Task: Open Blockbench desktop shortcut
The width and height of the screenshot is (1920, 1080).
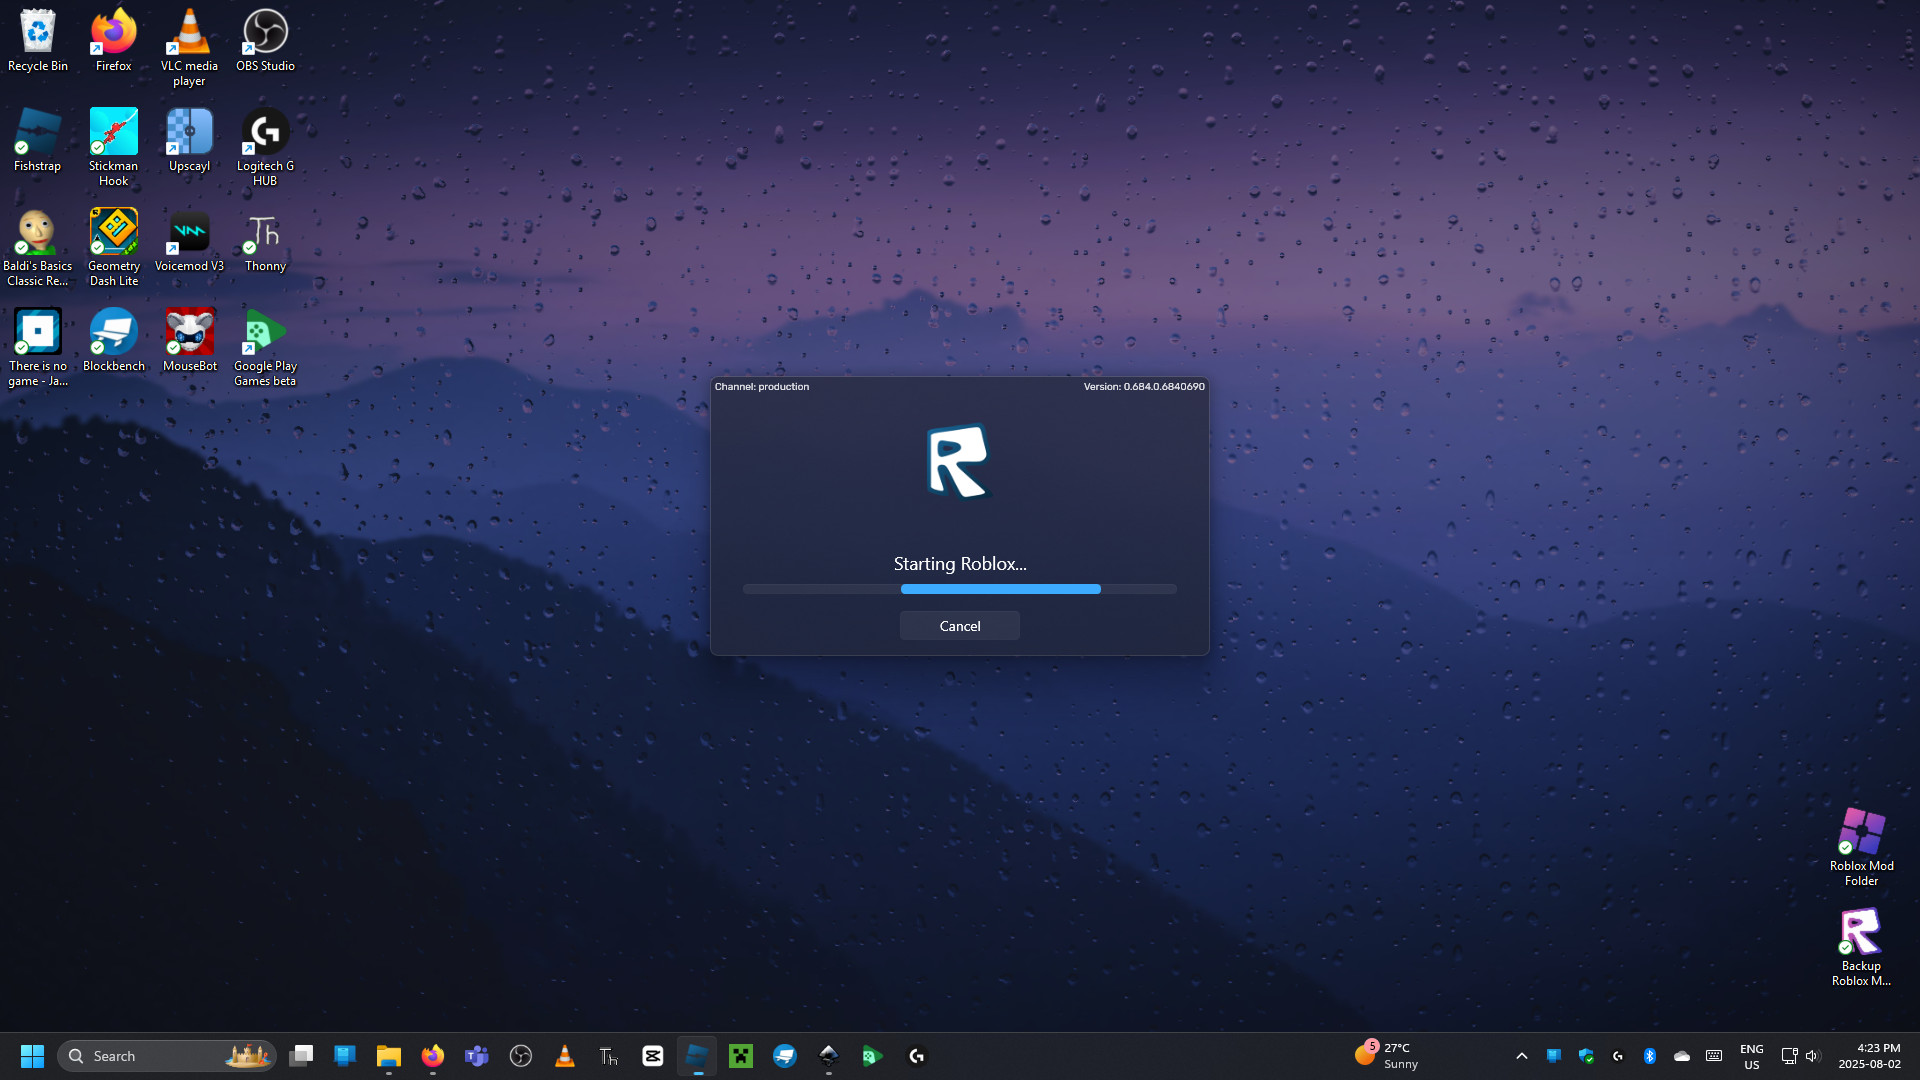Action: pyautogui.click(x=113, y=341)
